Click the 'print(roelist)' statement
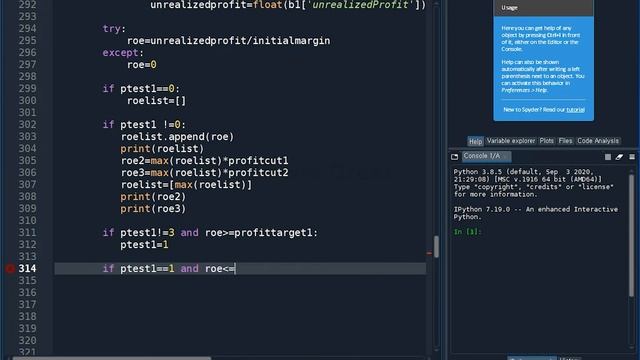This screenshot has width=640, height=360. [162, 149]
